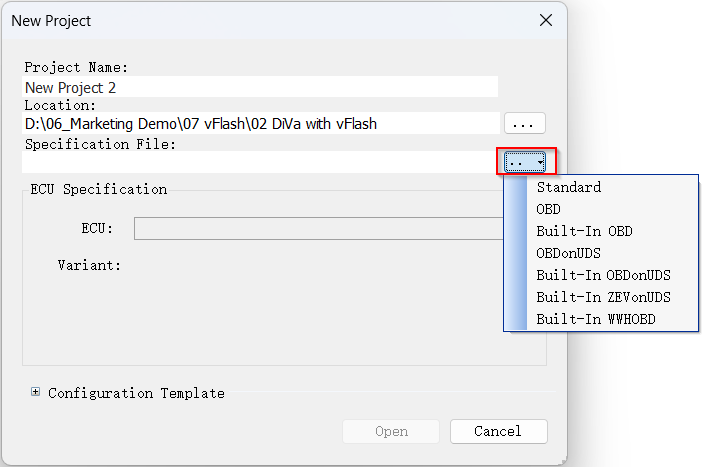Click the Project Name text field

coord(260,87)
